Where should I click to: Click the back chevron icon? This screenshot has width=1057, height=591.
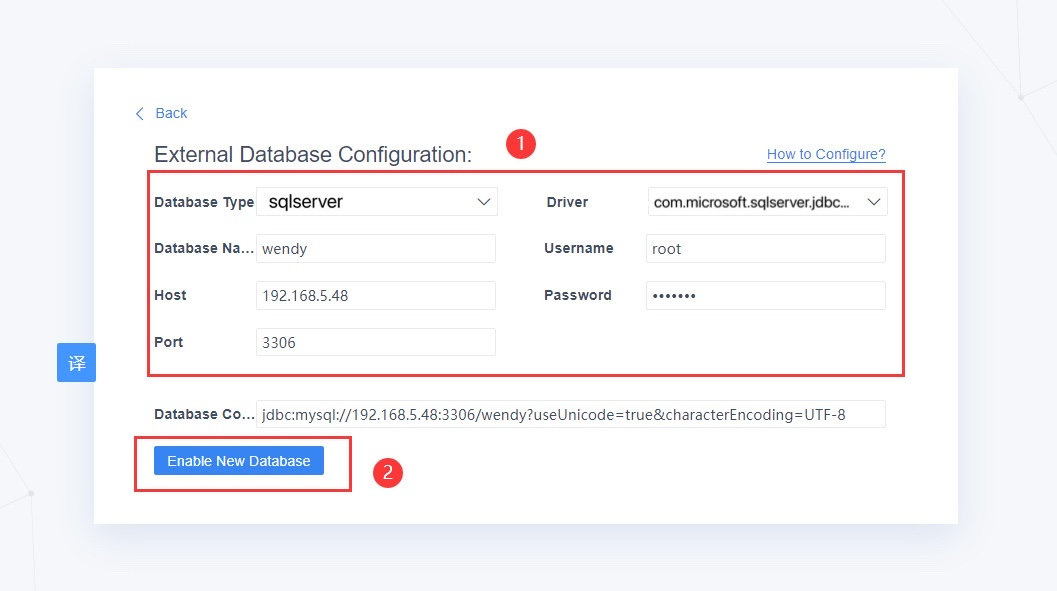[140, 113]
